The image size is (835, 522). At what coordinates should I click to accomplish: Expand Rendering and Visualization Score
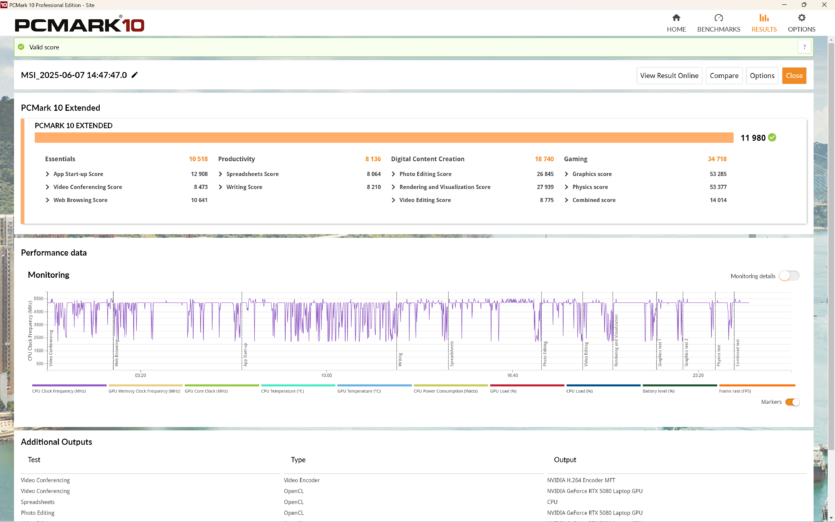tap(394, 187)
